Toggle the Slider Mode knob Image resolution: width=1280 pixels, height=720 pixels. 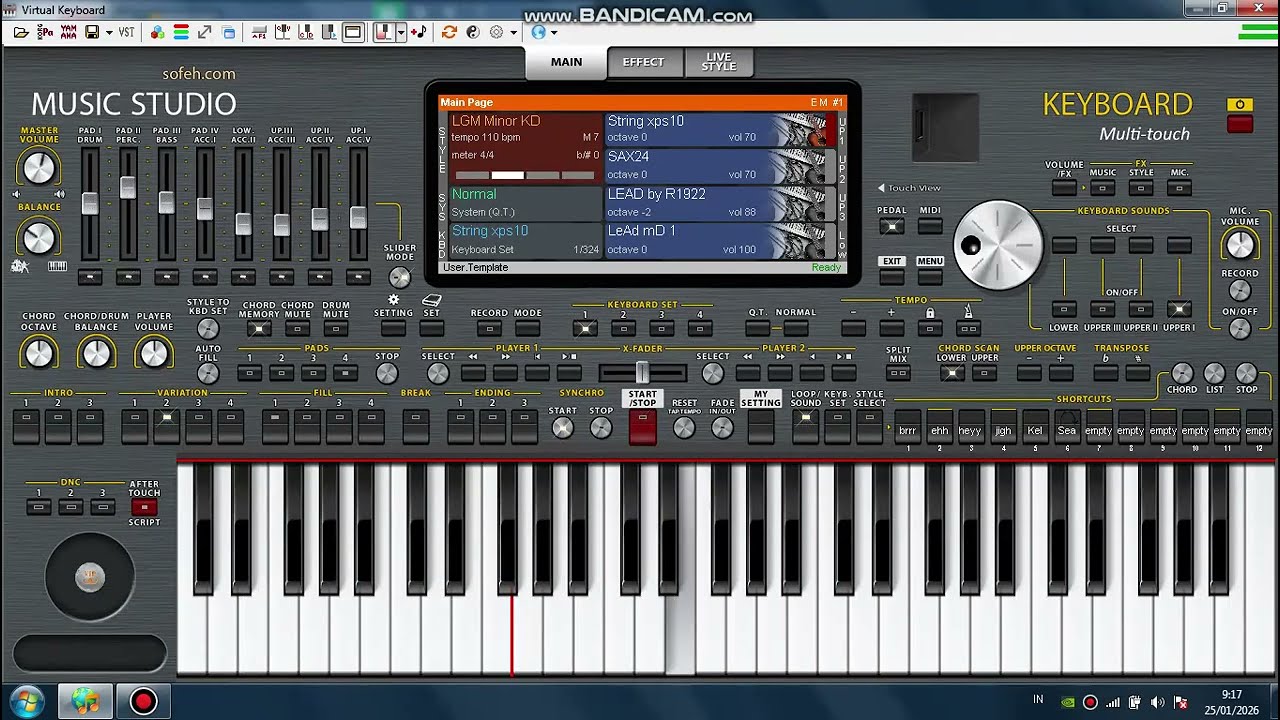point(400,277)
